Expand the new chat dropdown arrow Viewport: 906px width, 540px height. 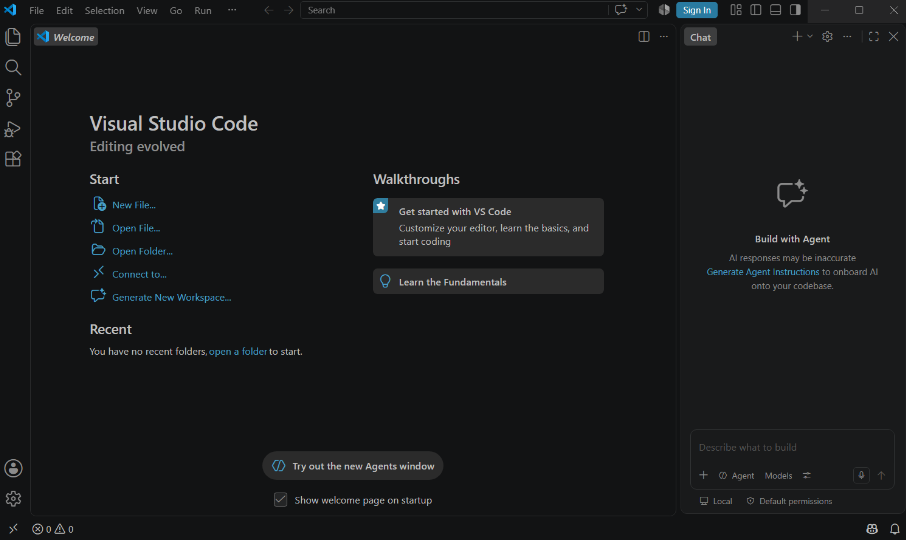click(810, 36)
